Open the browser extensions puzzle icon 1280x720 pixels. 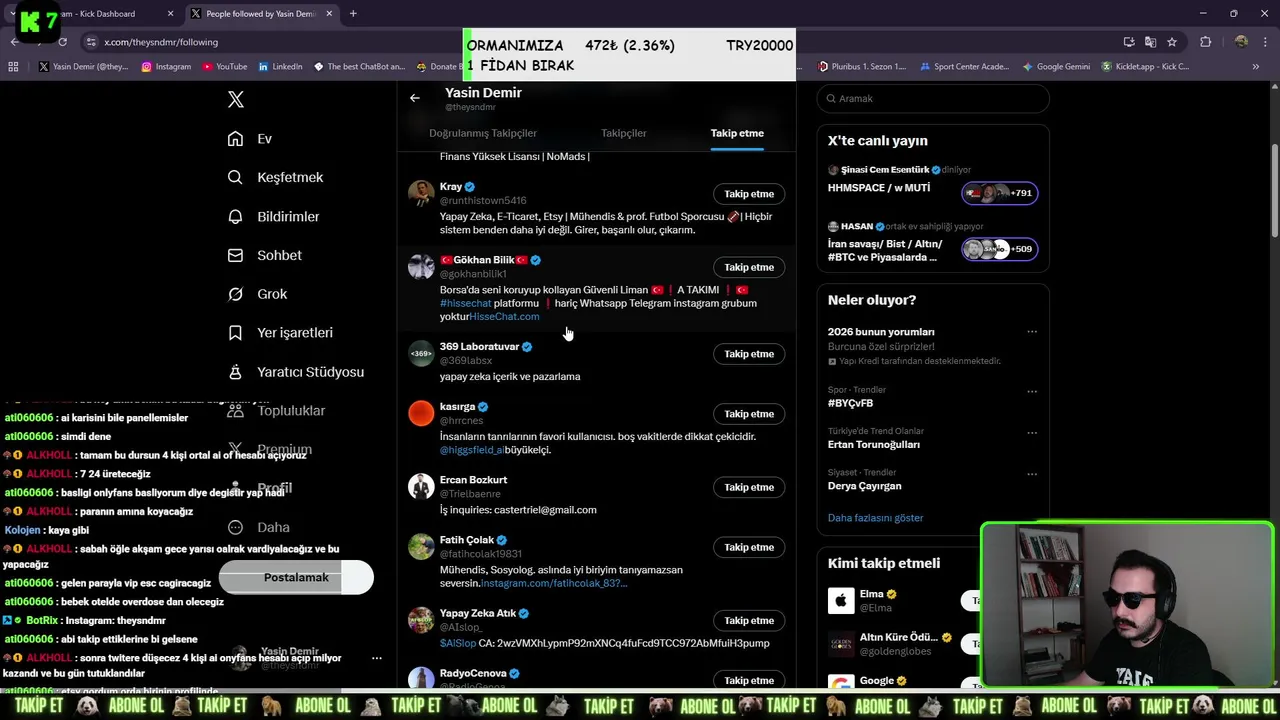[1205, 42]
